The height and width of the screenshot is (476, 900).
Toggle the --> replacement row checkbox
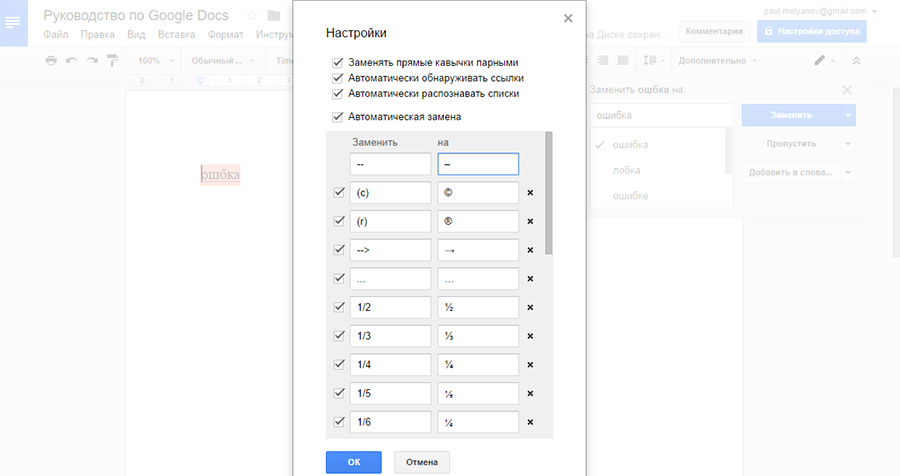coord(339,250)
